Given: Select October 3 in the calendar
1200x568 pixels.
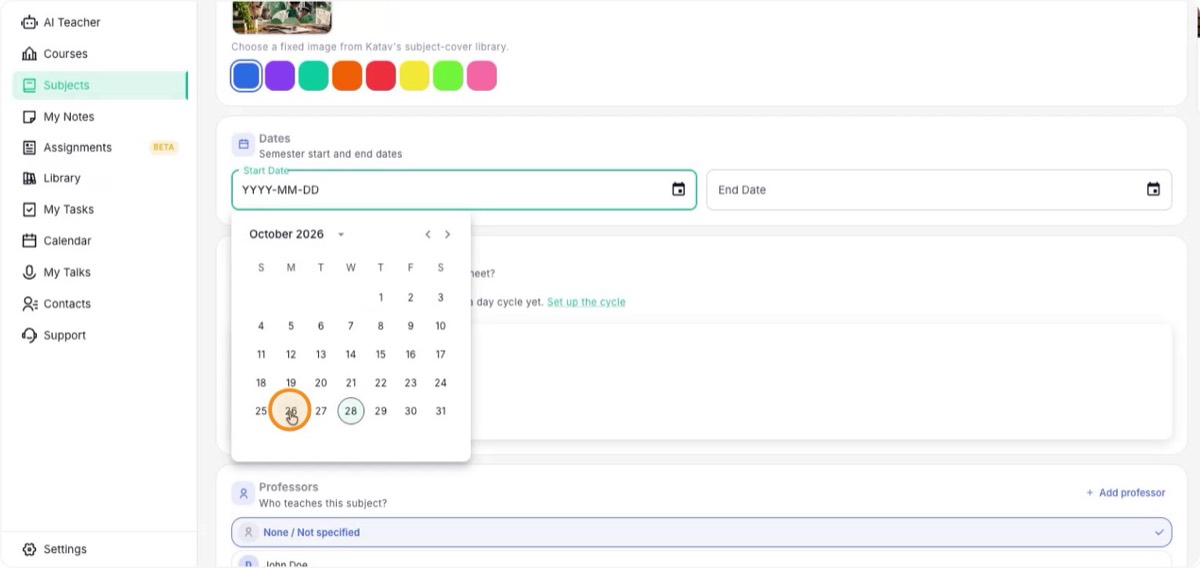Looking at the screenshot, I should pyautogui.click(x=440, y=297).
